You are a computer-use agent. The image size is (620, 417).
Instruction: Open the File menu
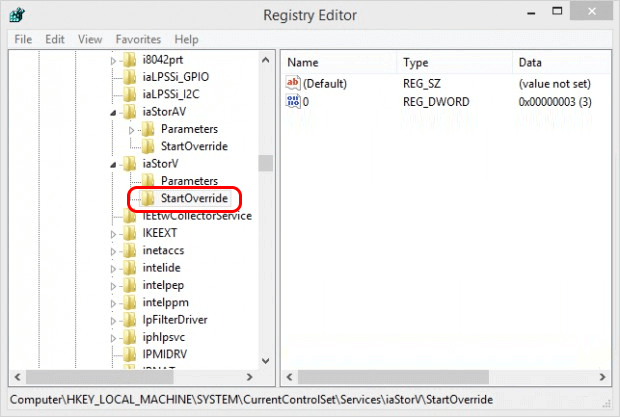pos(22,39)
